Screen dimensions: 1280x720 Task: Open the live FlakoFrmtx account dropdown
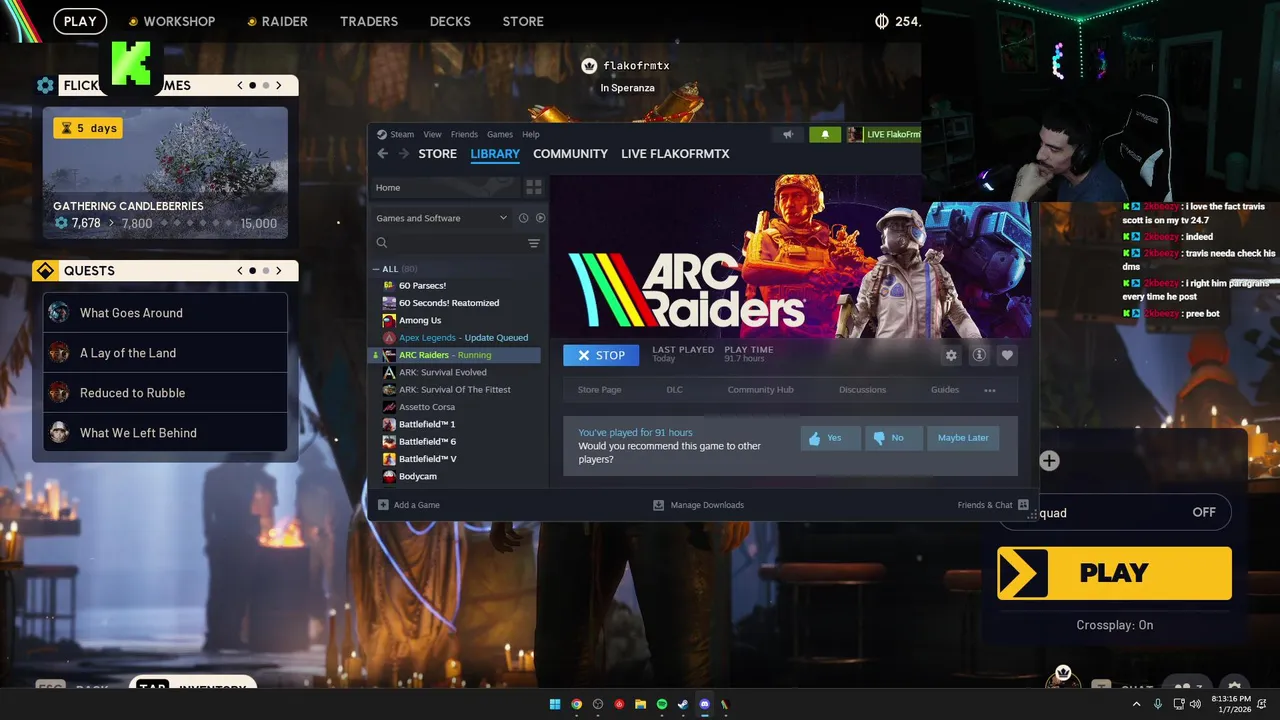(x=884, y=134)
